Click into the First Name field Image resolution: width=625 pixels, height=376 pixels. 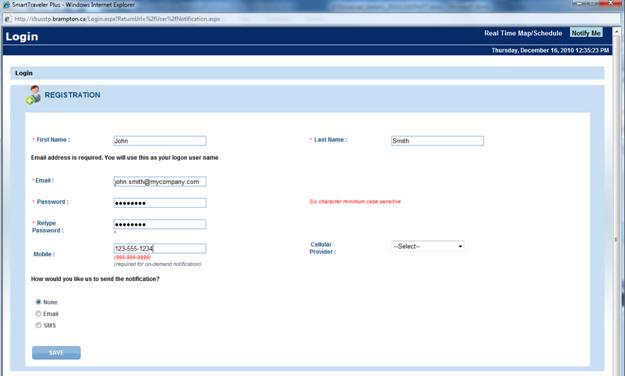tap(160, 140)
